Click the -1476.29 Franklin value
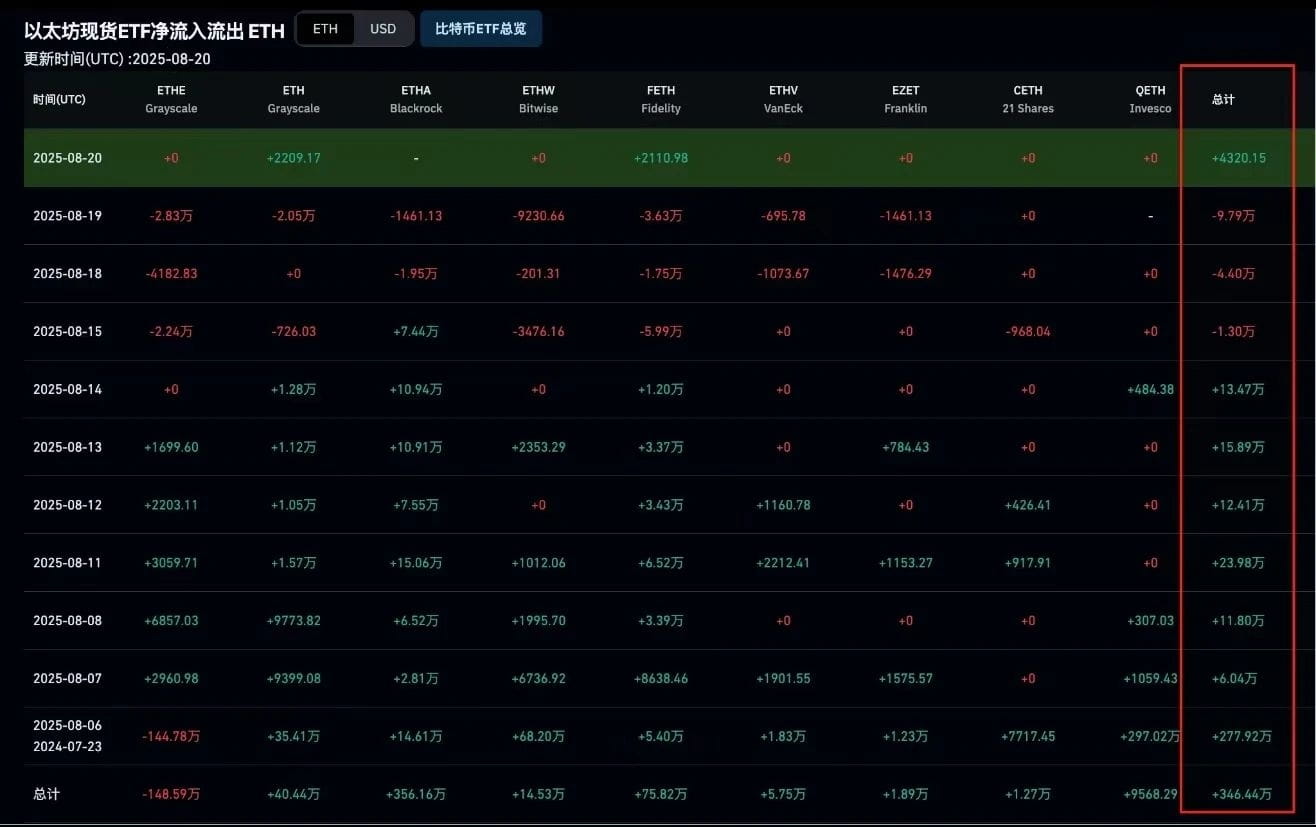This screenshot has height=827, width=1316. pyautogui.click(x=905, y=274)
